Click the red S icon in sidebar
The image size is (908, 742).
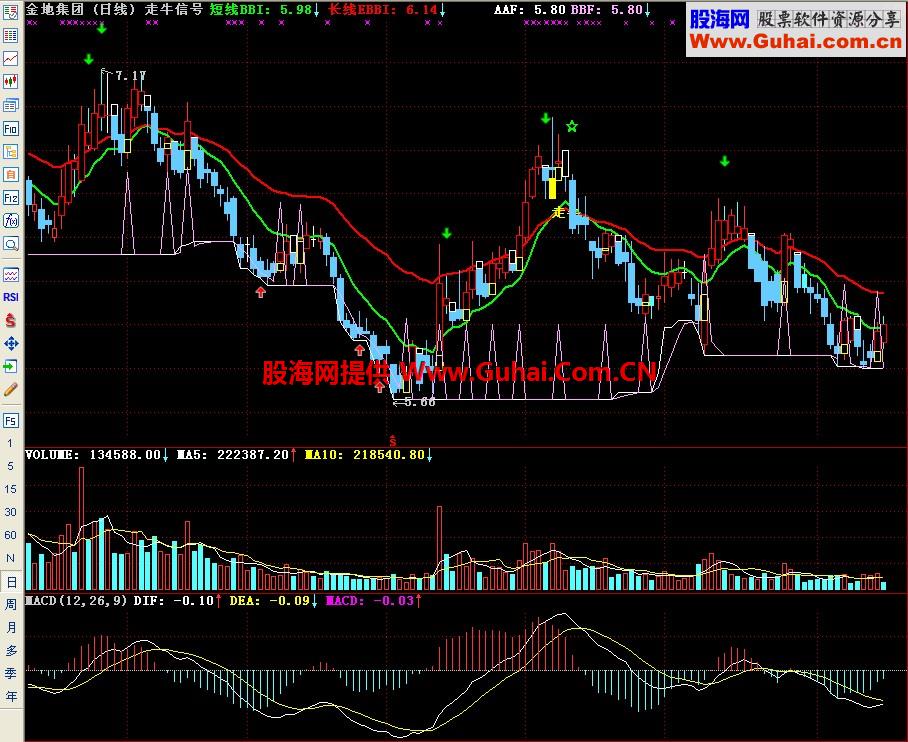(x=10, y=320)
